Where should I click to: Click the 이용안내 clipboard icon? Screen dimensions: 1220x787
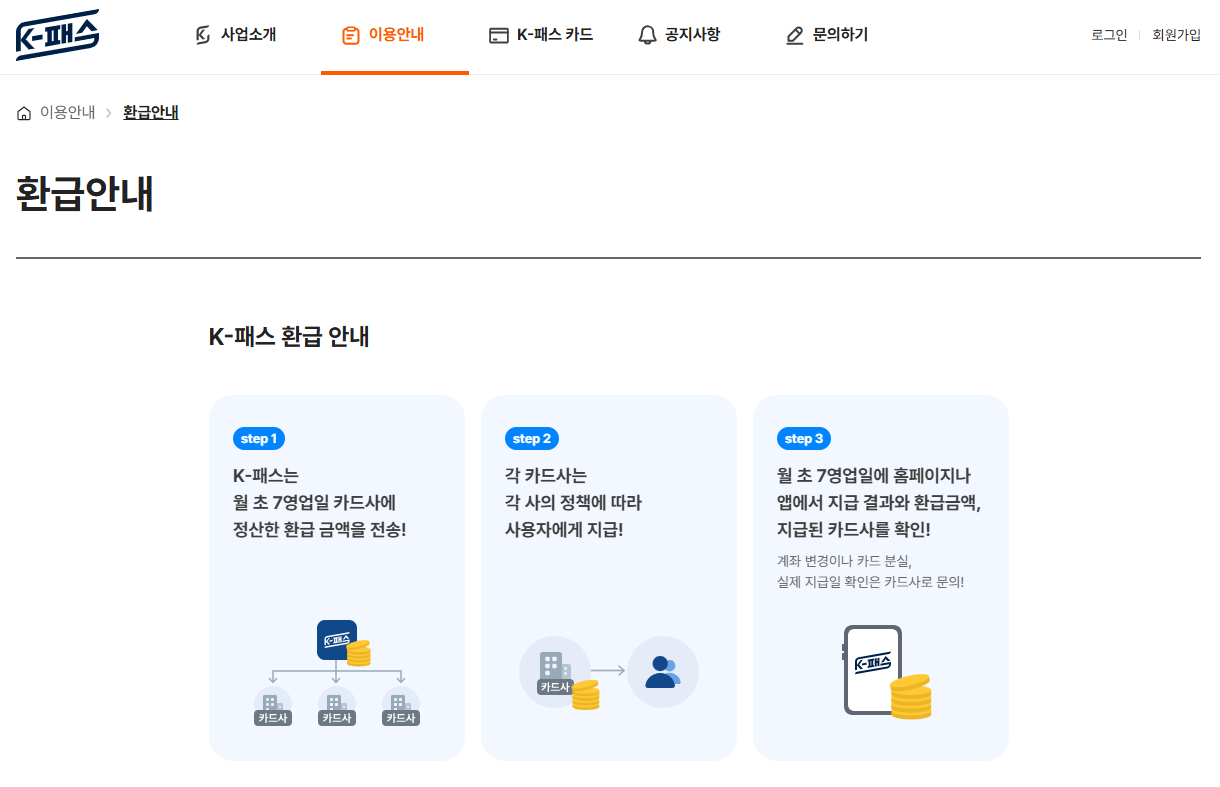tap(350, 35)
